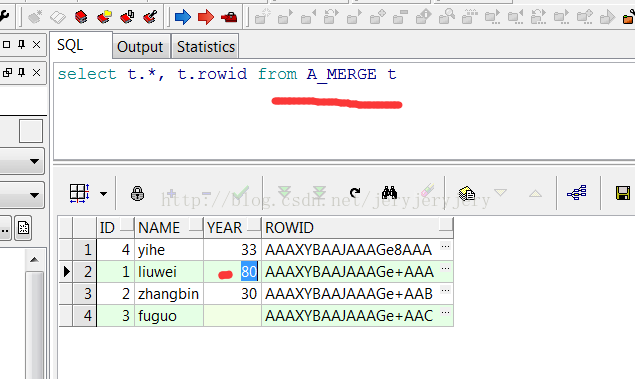Click the red arrow toolbar icon
This screenshot has width=635, height=379.
coord(206,17)
